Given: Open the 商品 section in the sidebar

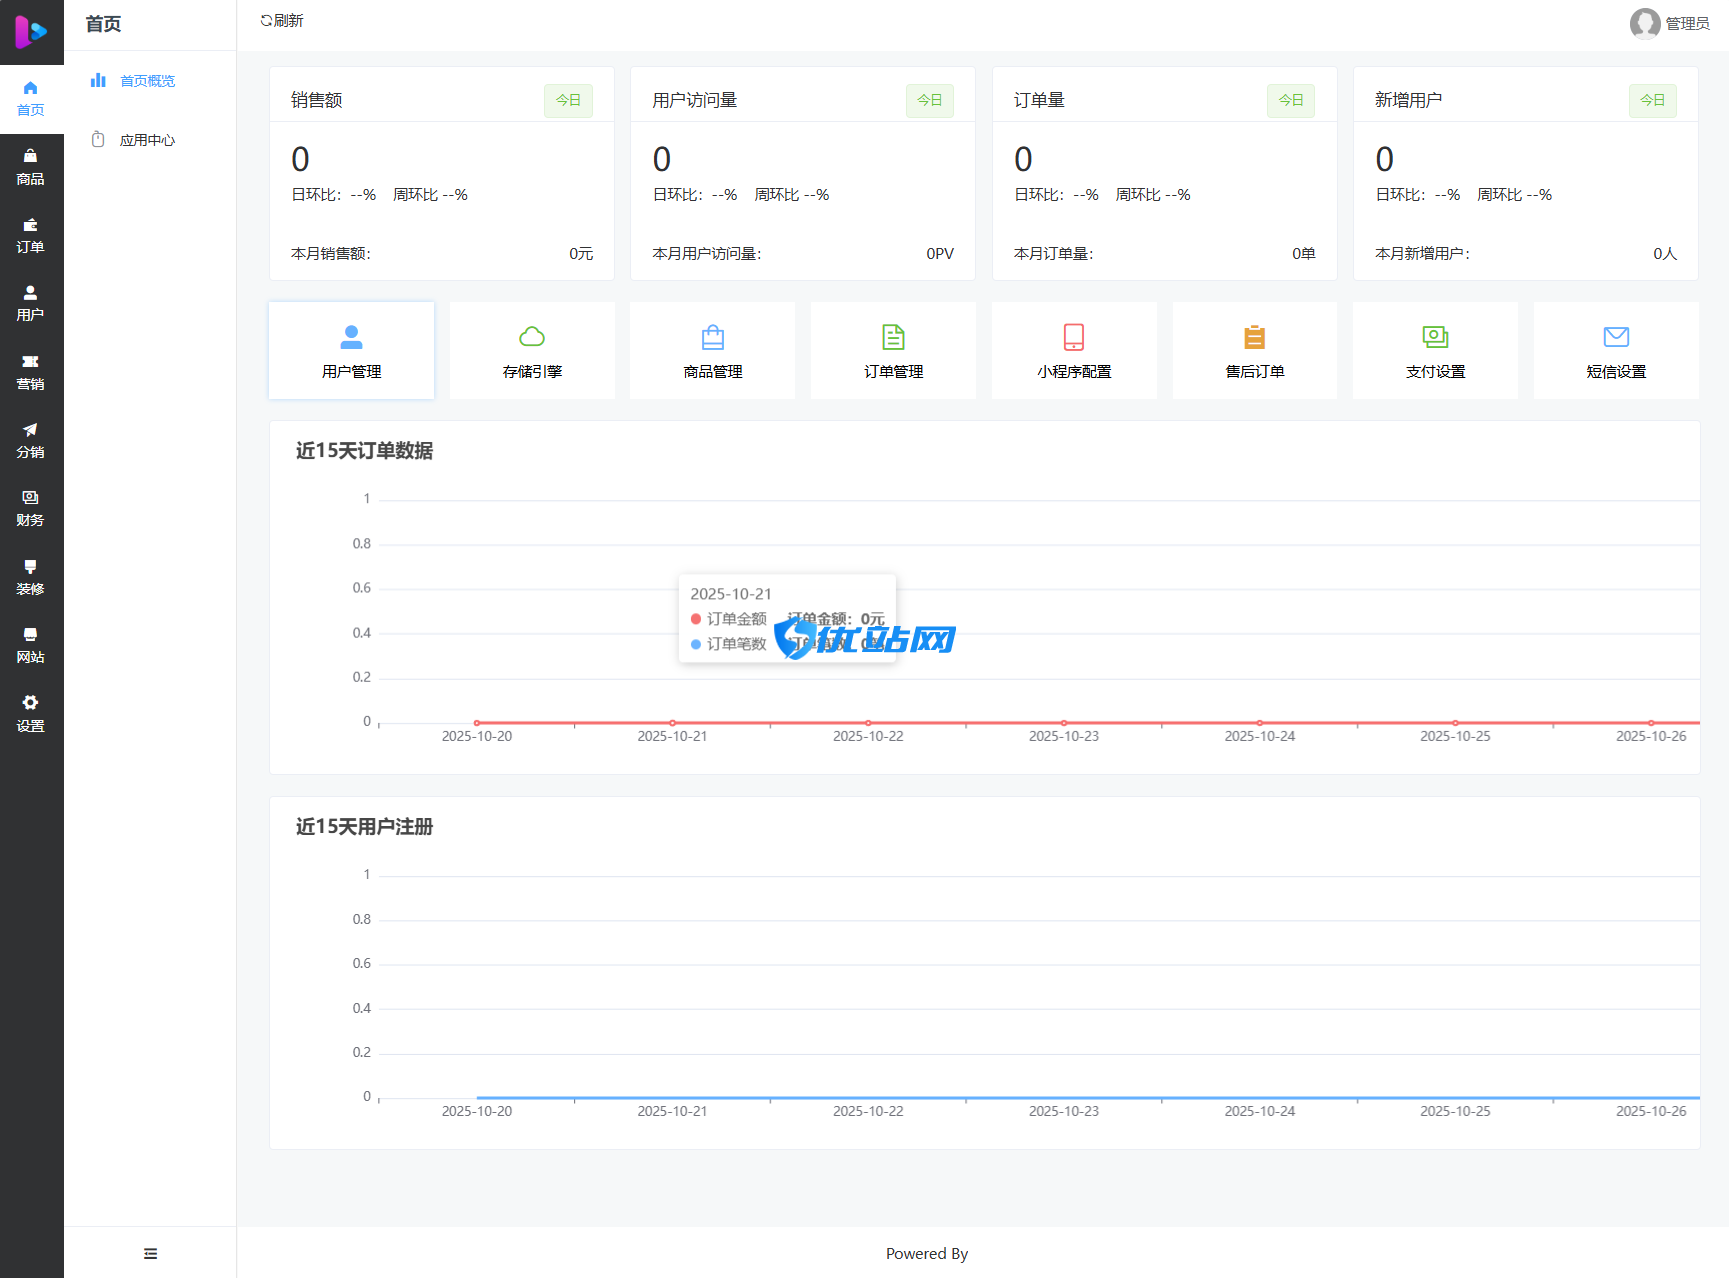Looking at the screenshot, I should pyautogui.click(x=31, y=165).
